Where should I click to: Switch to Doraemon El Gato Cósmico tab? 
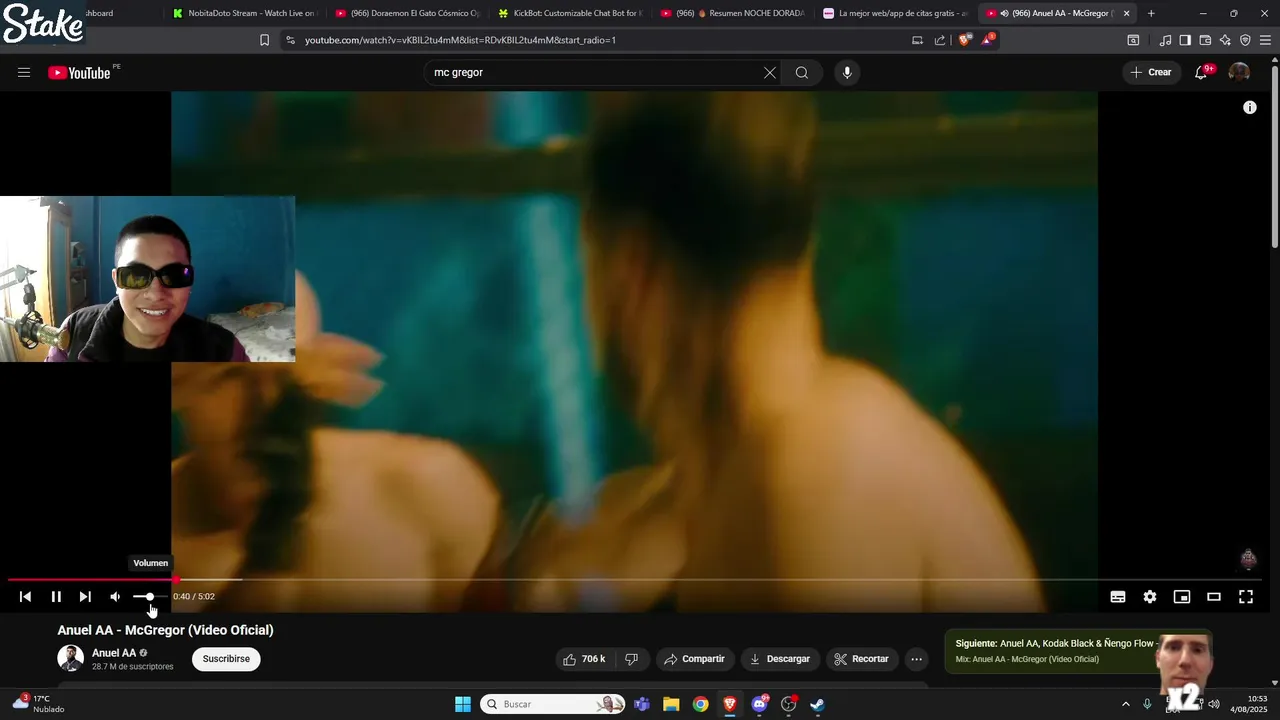click(x=407, y=13)
